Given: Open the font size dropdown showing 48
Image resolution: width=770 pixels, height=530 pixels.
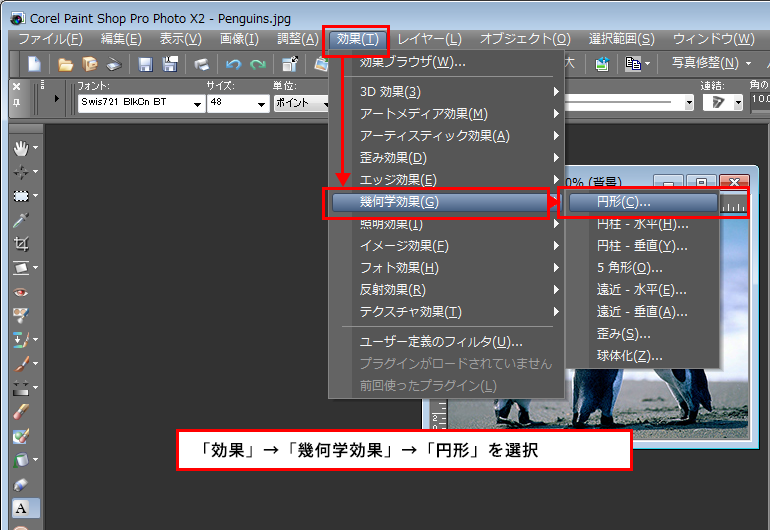Looking at the screenshot, I should pyautogui.click(x=262, y=104).
